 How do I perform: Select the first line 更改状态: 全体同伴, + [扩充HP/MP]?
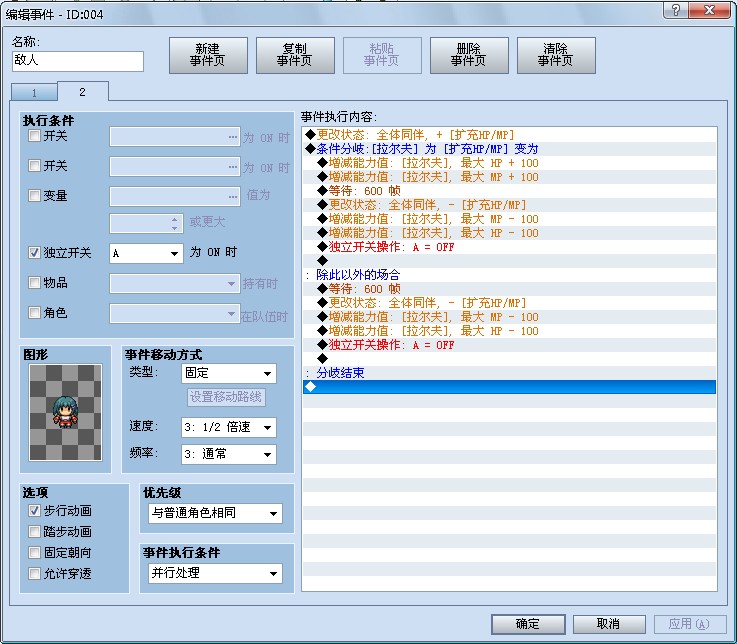click(x=510, y=135)
